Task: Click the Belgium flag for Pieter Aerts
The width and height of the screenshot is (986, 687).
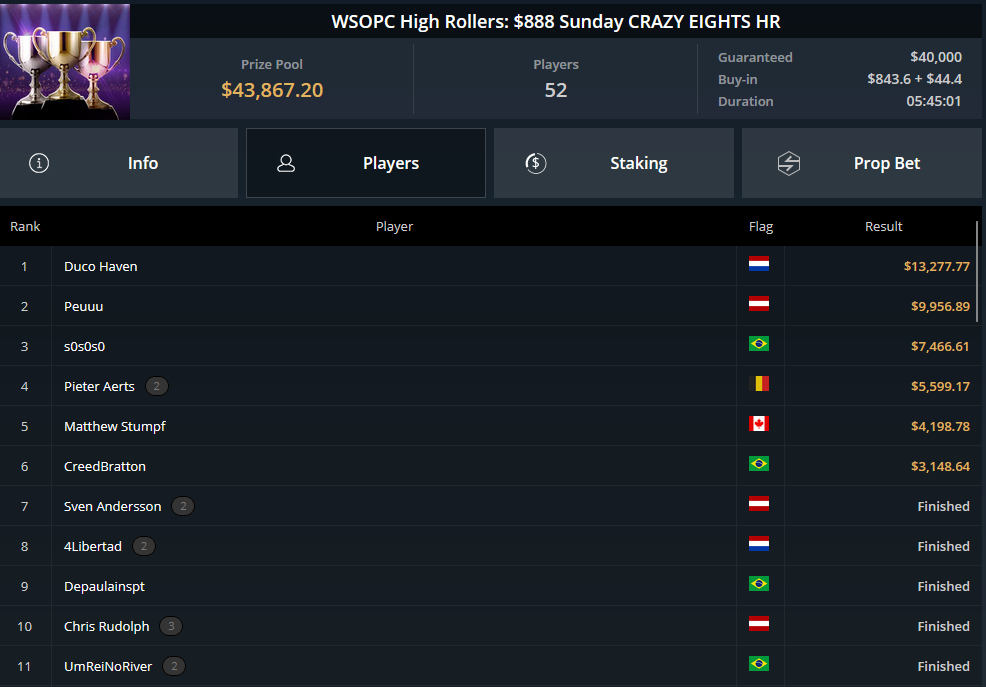Action: tap(759, 384)
